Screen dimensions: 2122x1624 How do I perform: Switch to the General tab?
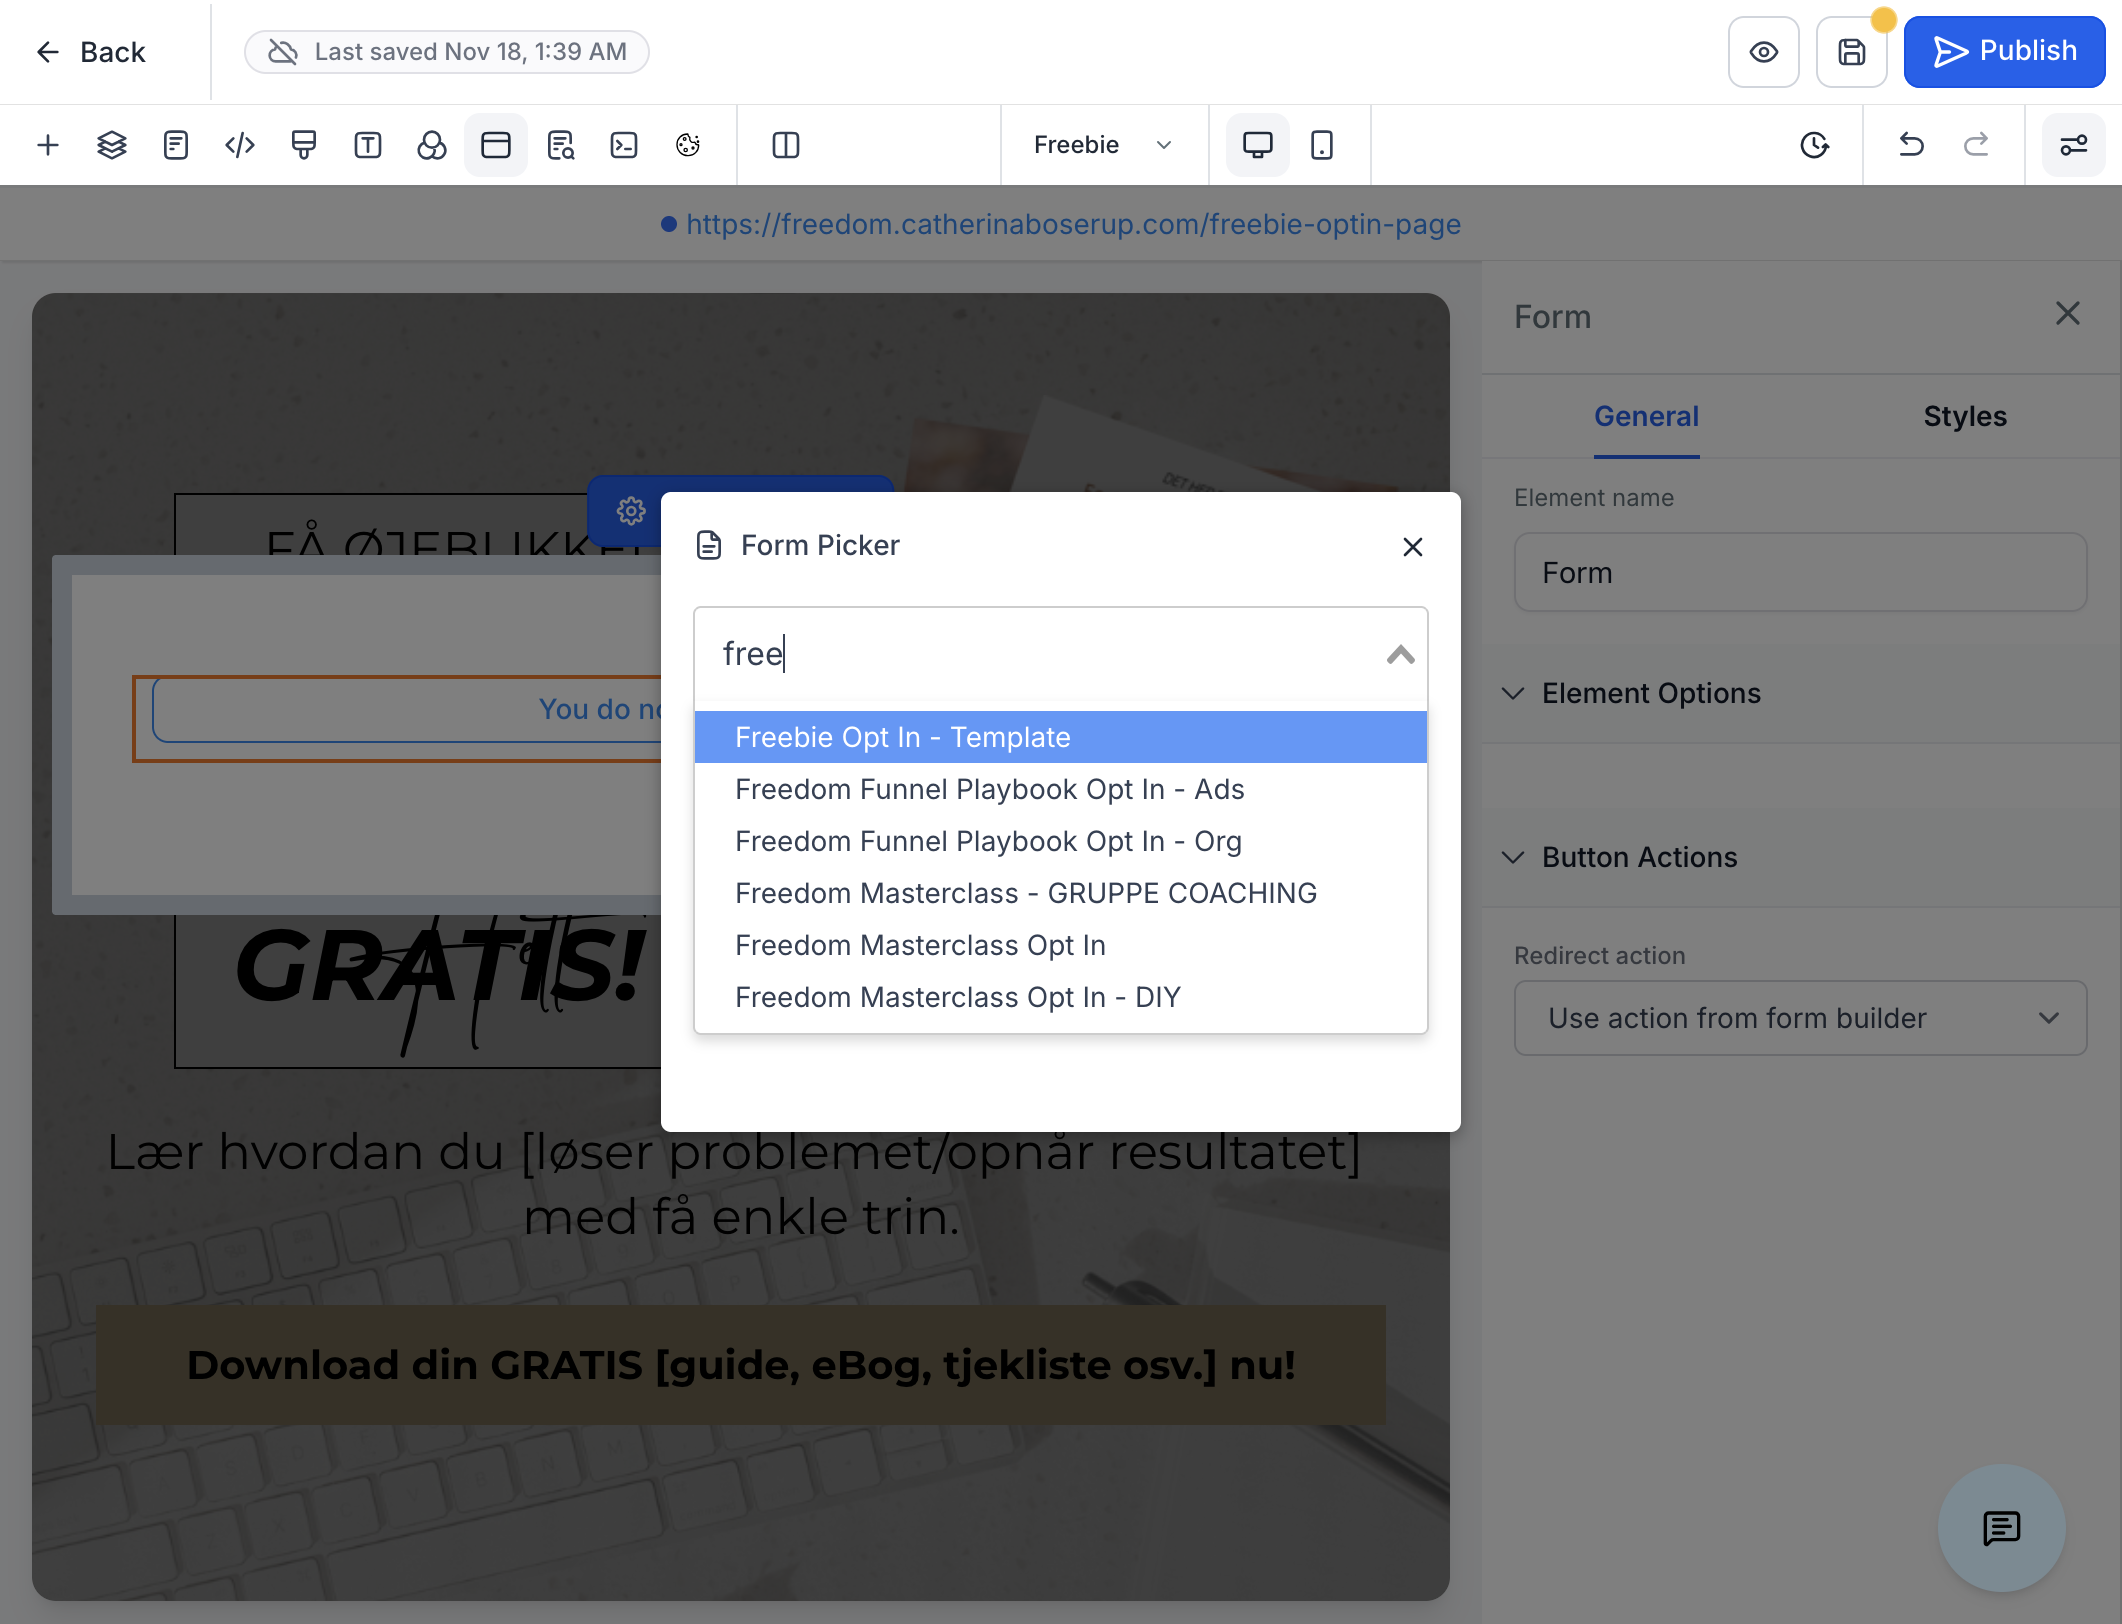1646,416
